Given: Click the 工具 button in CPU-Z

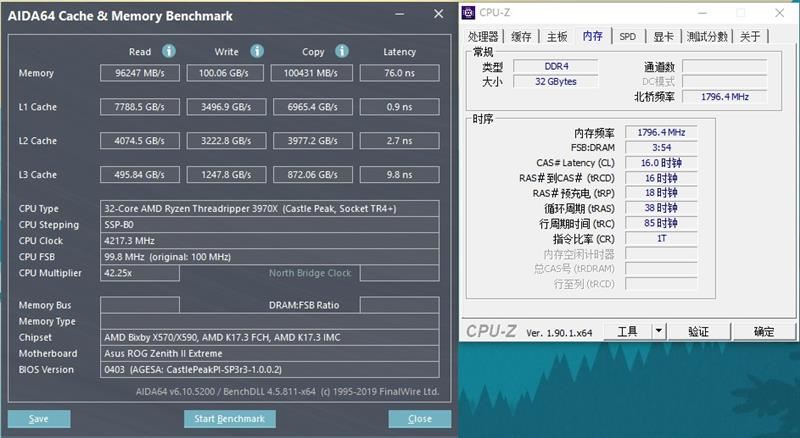Looking at the screenshot, I should tap(628, 331).
